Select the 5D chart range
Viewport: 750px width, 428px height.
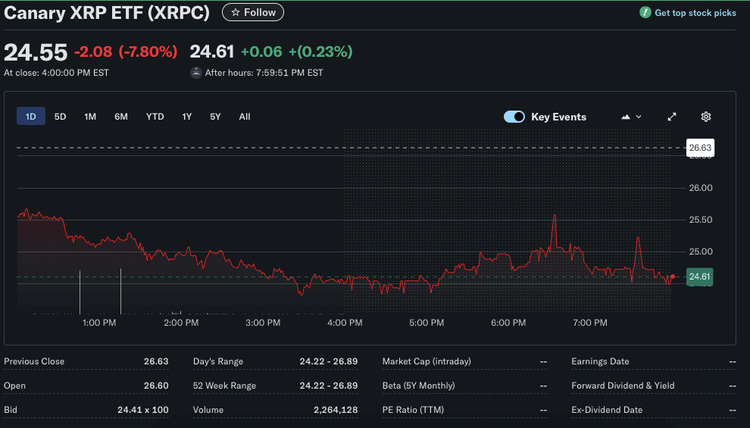pos(60,117)
